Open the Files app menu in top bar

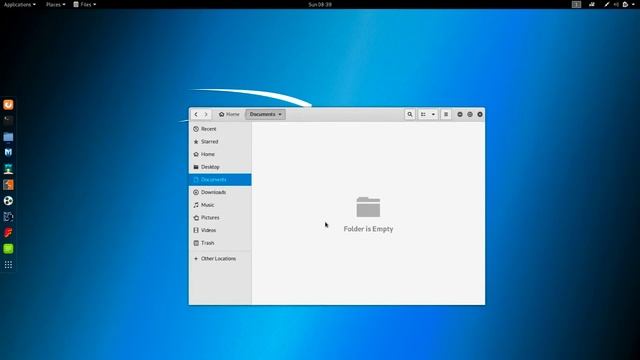(84, 4)
